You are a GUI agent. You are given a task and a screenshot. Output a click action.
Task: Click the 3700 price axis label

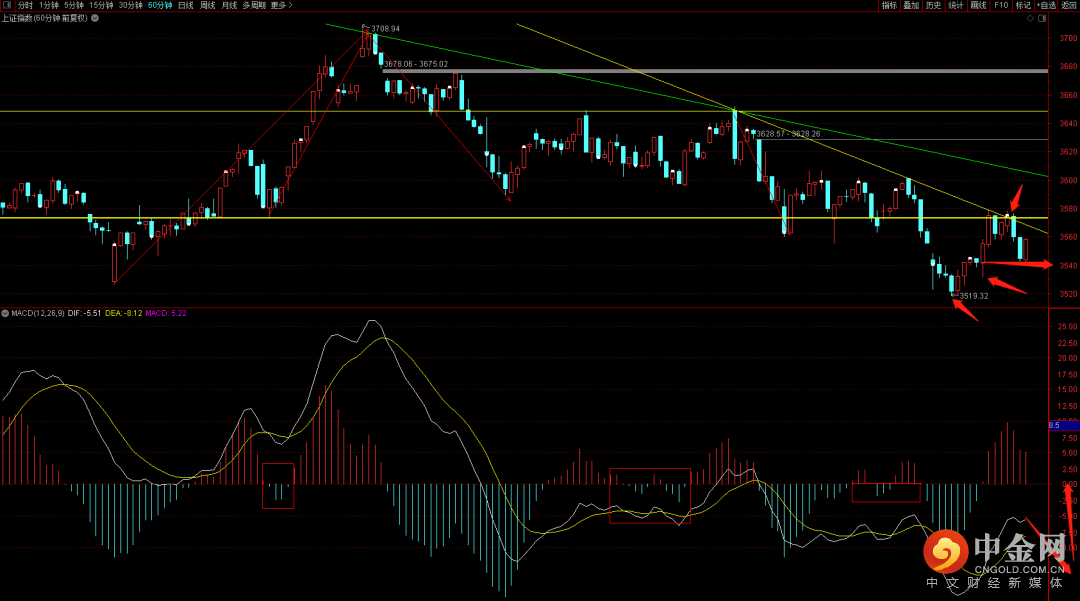(x=1068, y=39)
